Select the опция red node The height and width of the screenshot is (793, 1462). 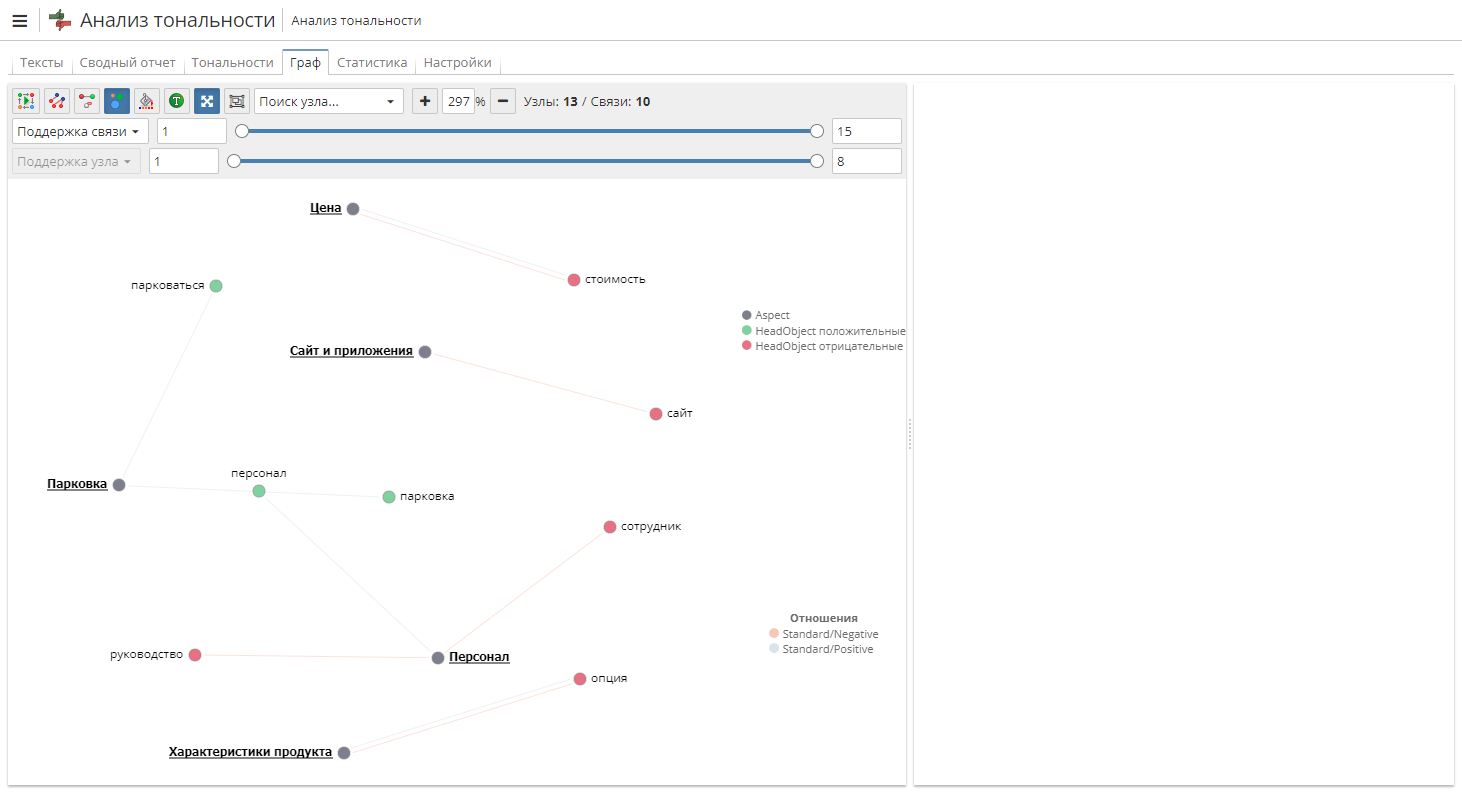pyautogui.click(x=580, y=679)
